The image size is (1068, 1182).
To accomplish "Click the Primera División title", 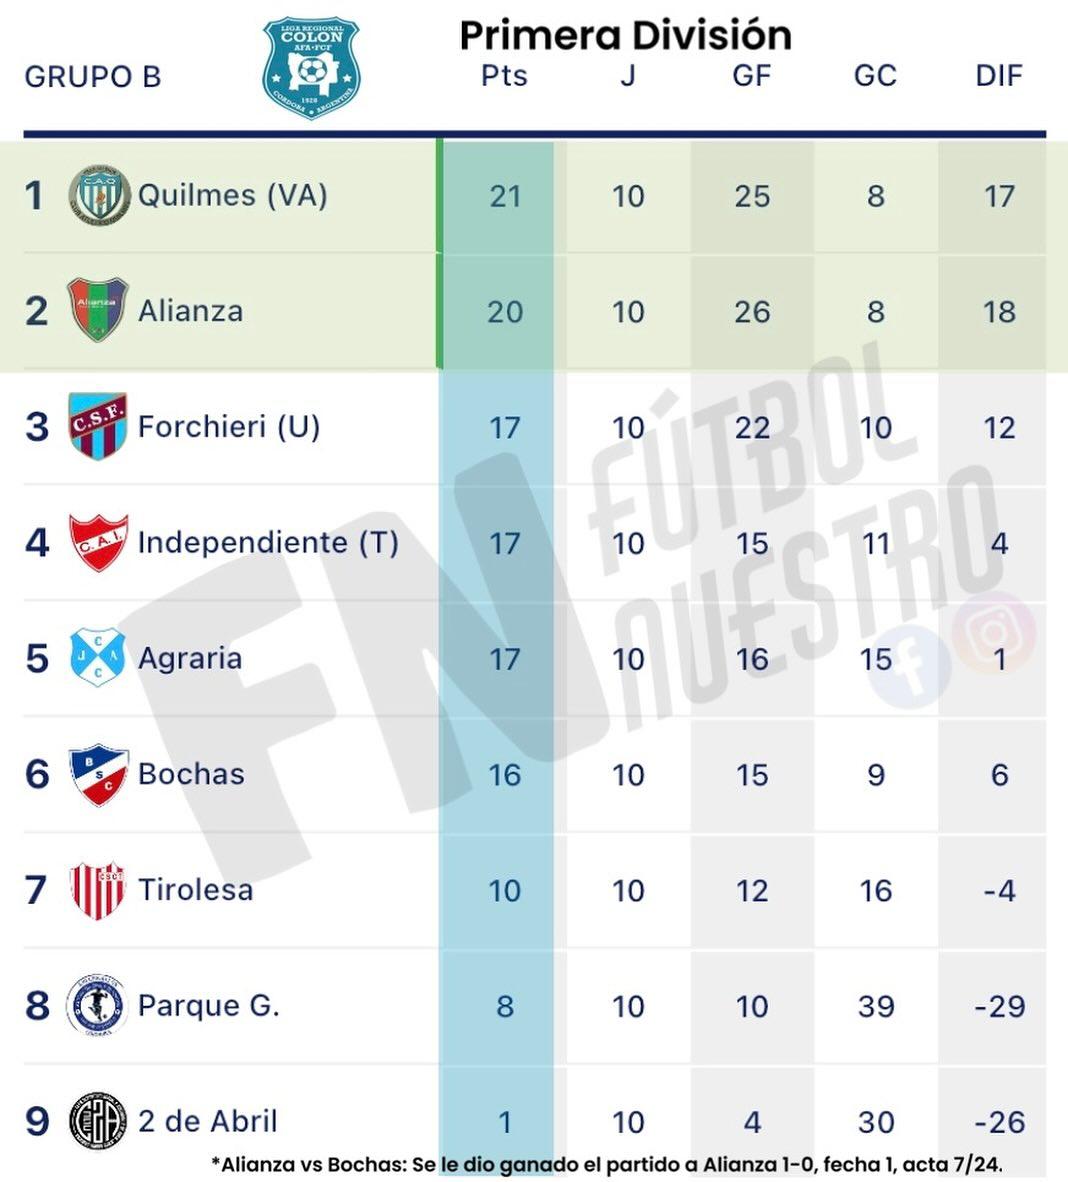I will tap(625, 35).
